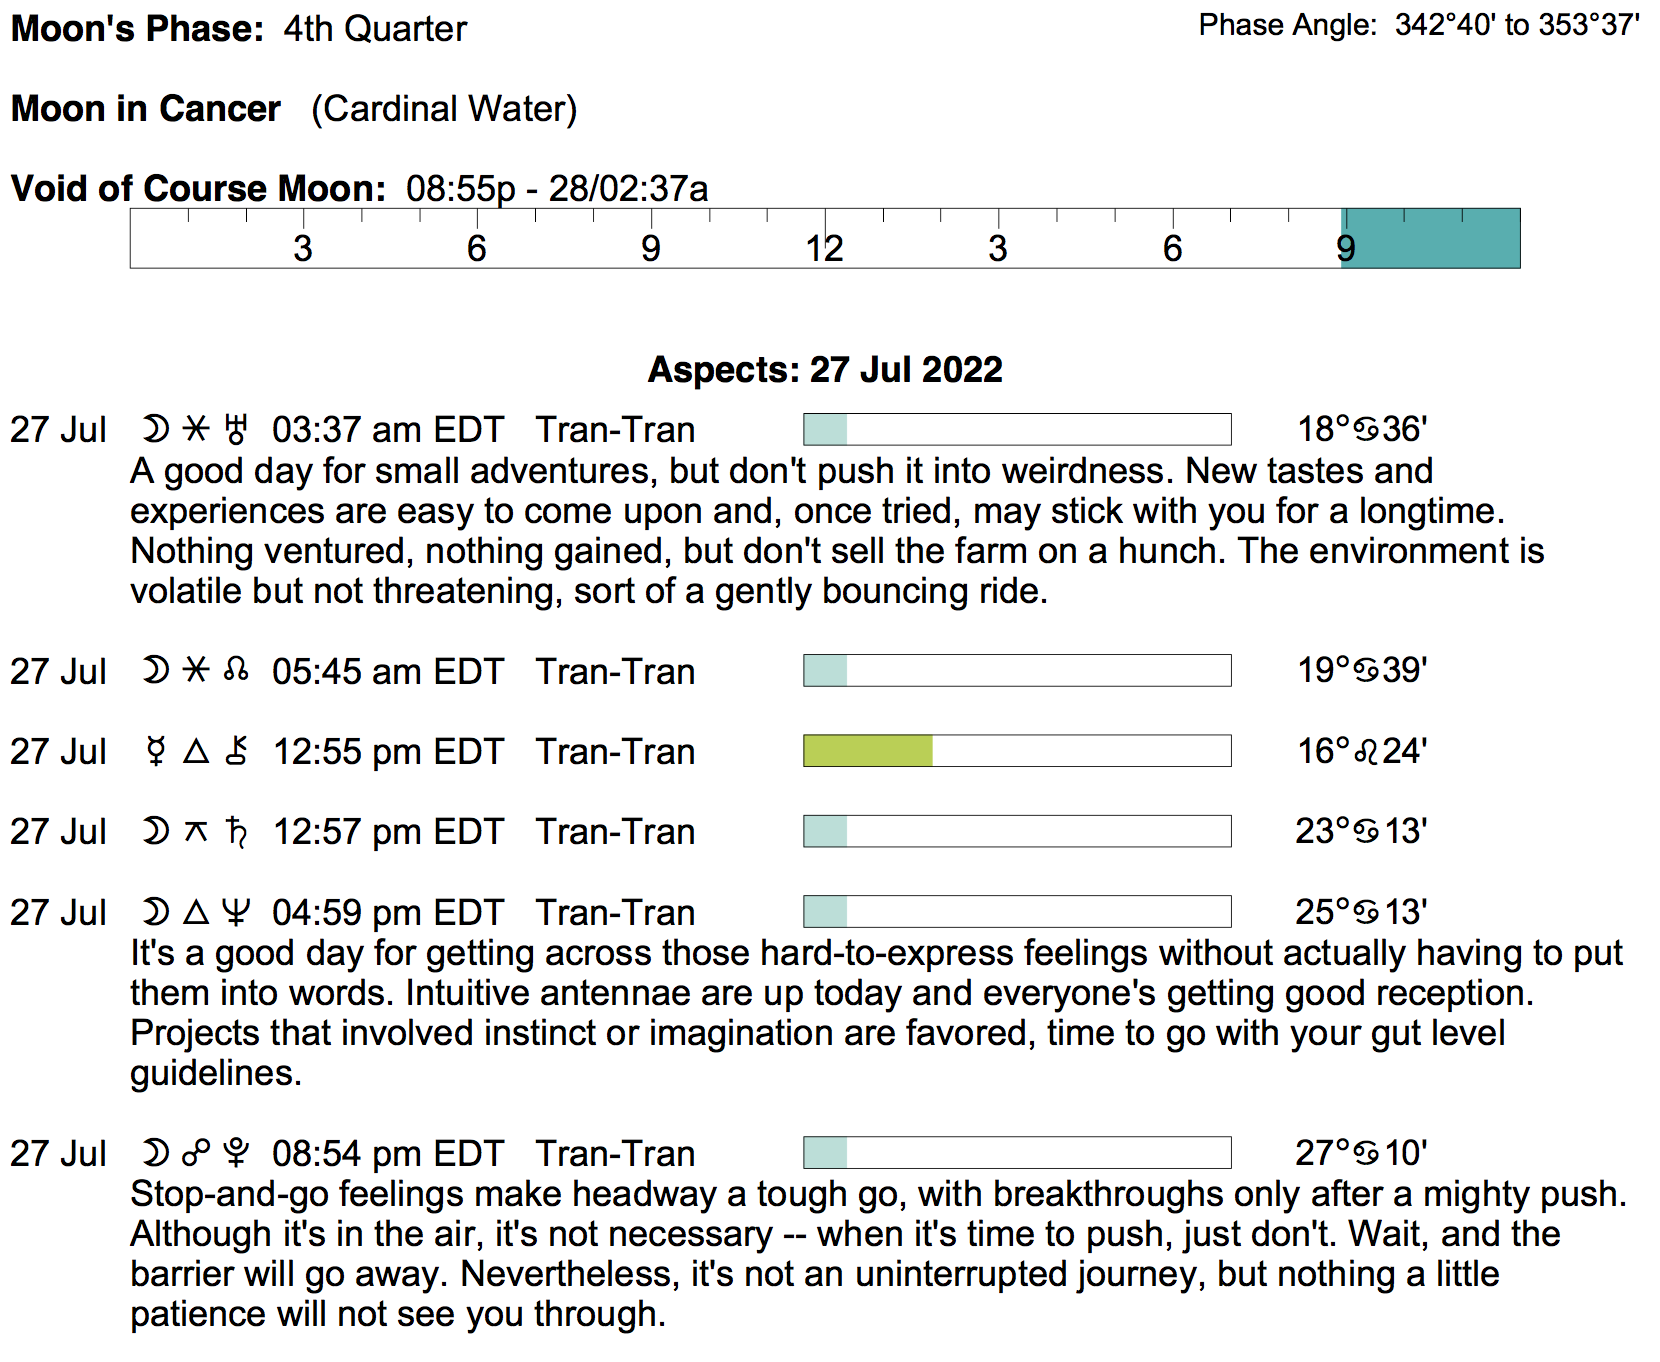Click the first 6 mark on the hour timeline

[477, 248]
